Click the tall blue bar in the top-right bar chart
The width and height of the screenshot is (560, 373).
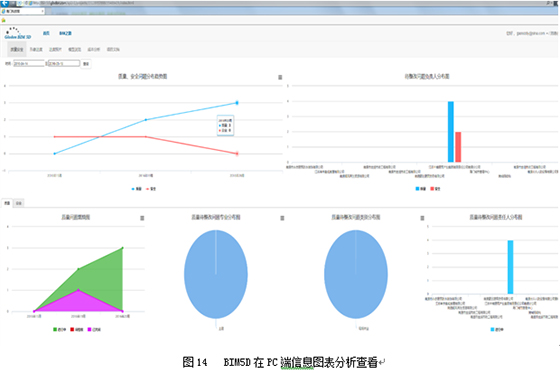click(451, 132)
